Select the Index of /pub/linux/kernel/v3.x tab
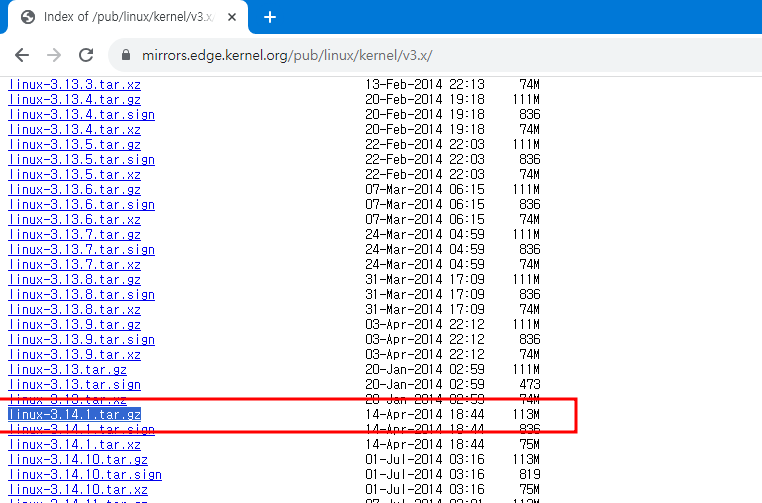This screenshot has width=762, height=503. [128, 17]
